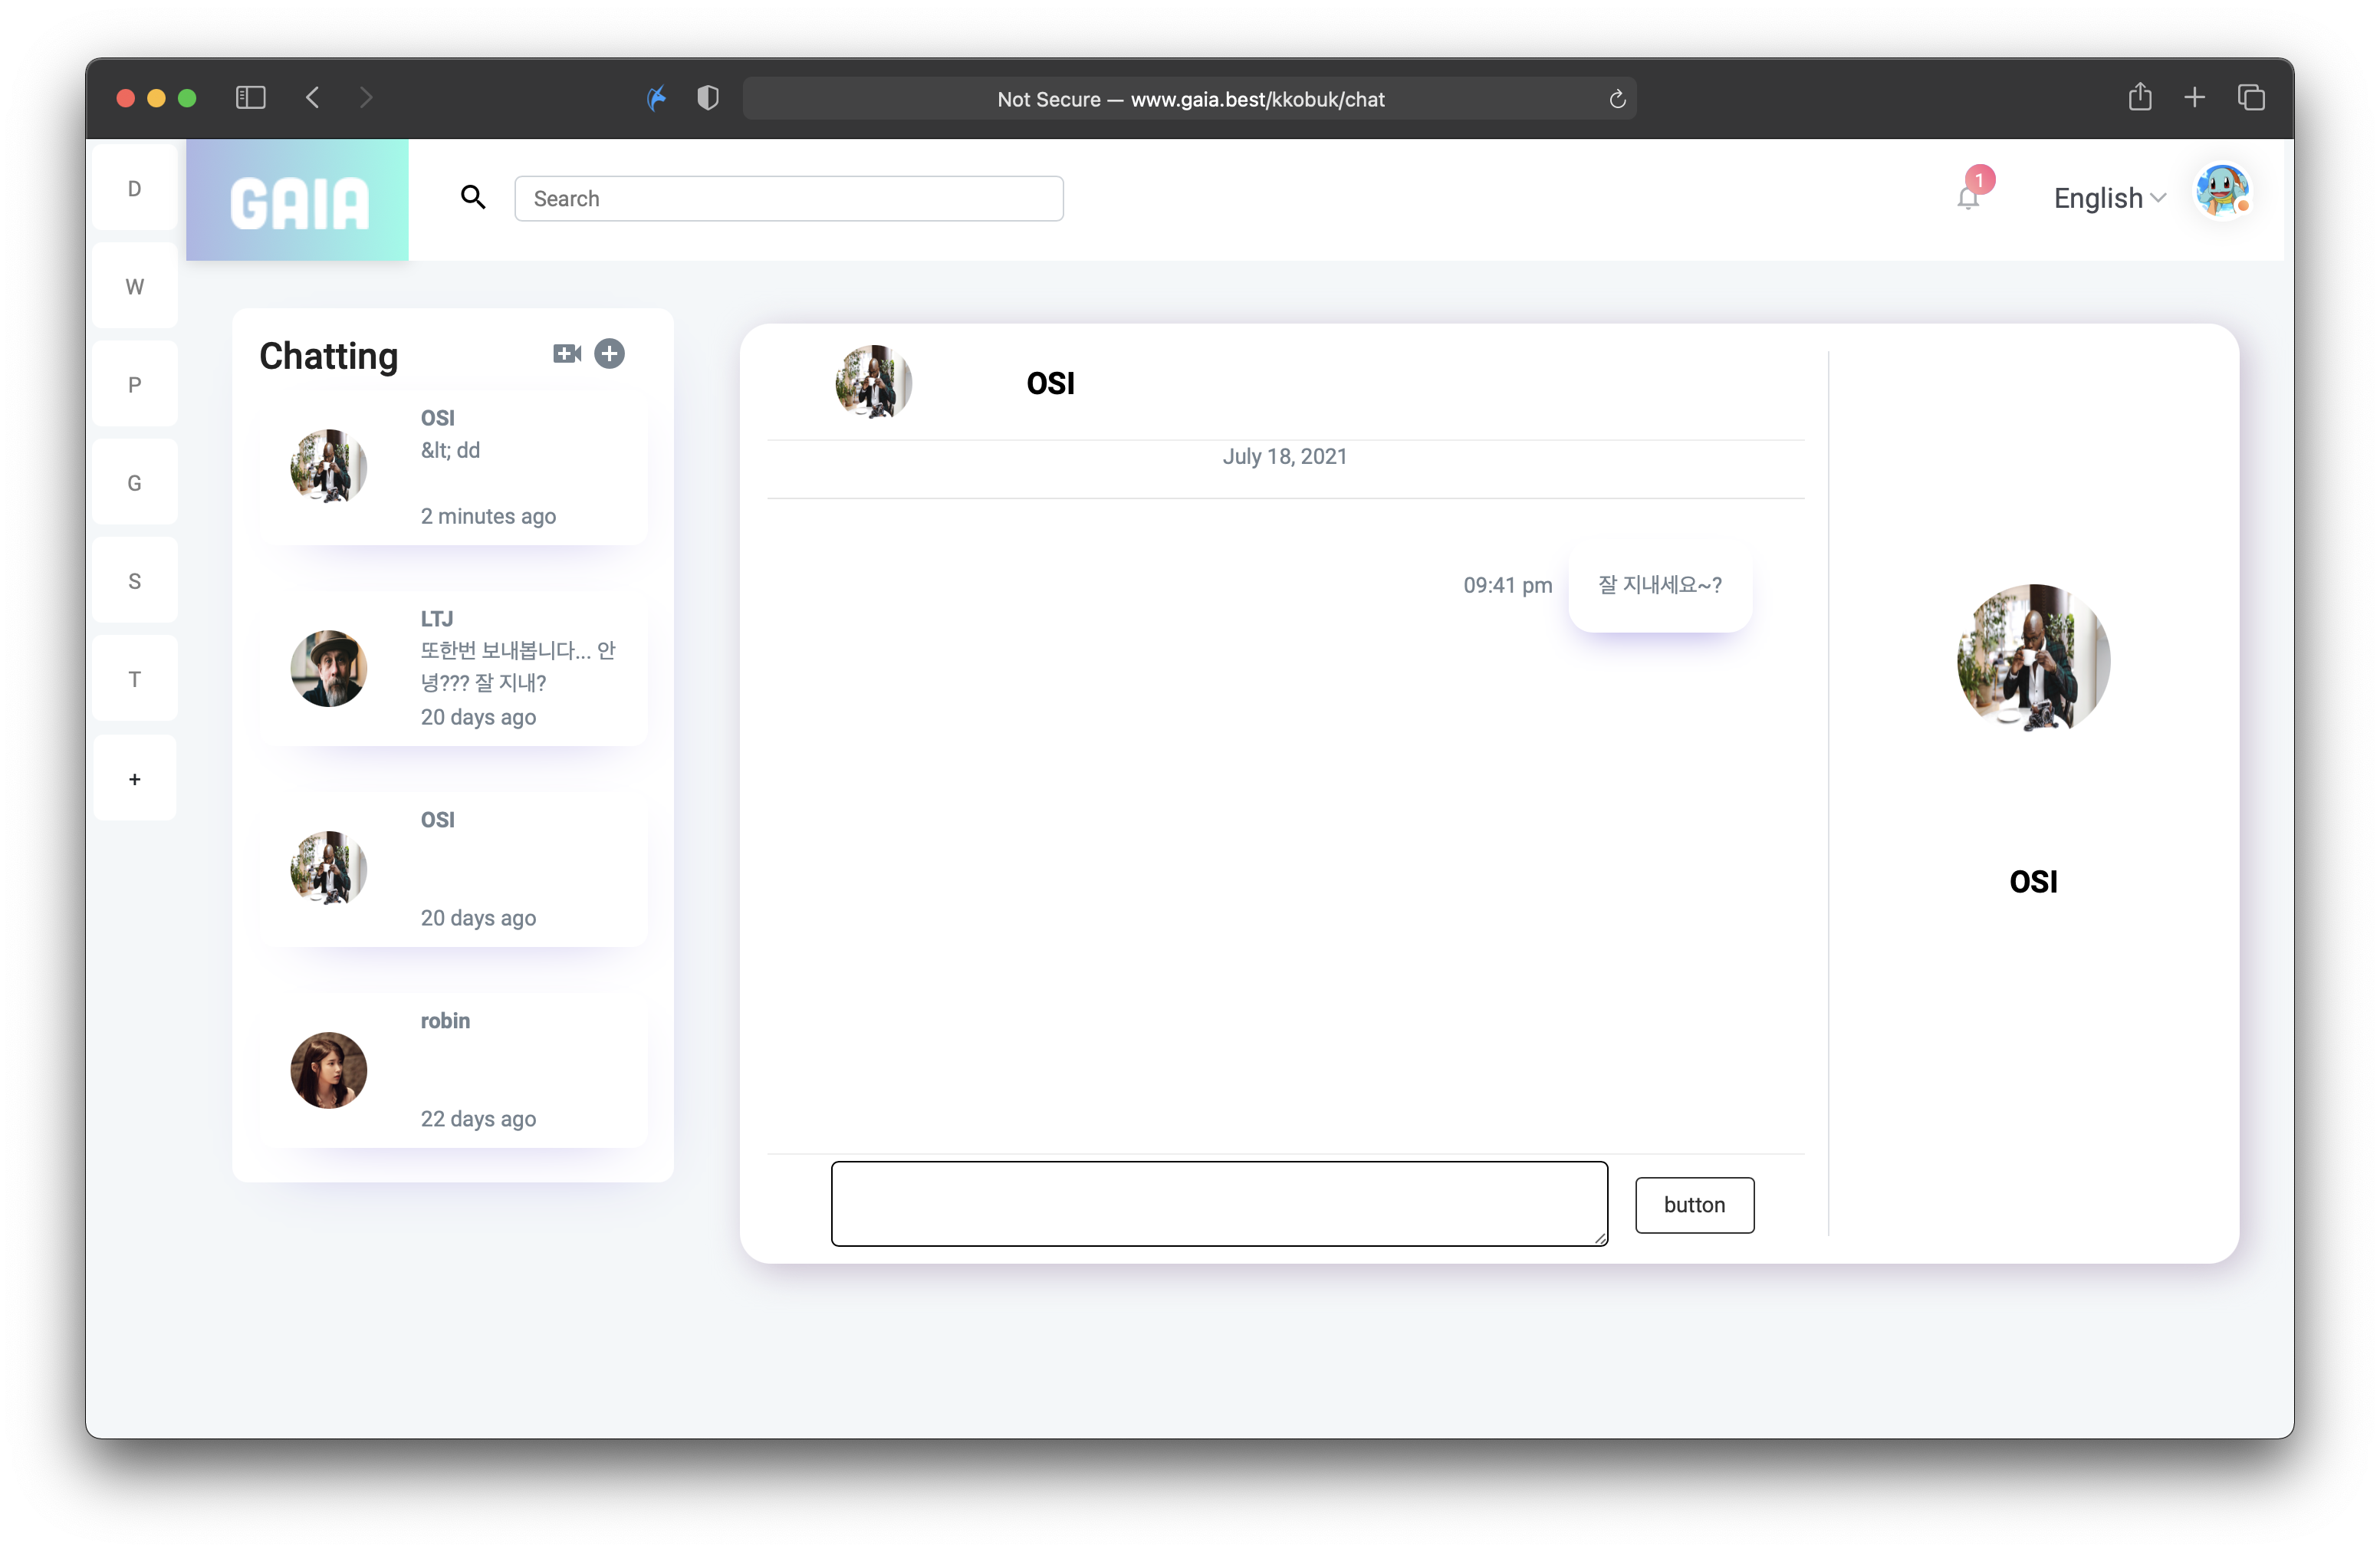2380x1552 pixels.
Task: Open the Safari share menu
Action: (x=2140, y=98)
